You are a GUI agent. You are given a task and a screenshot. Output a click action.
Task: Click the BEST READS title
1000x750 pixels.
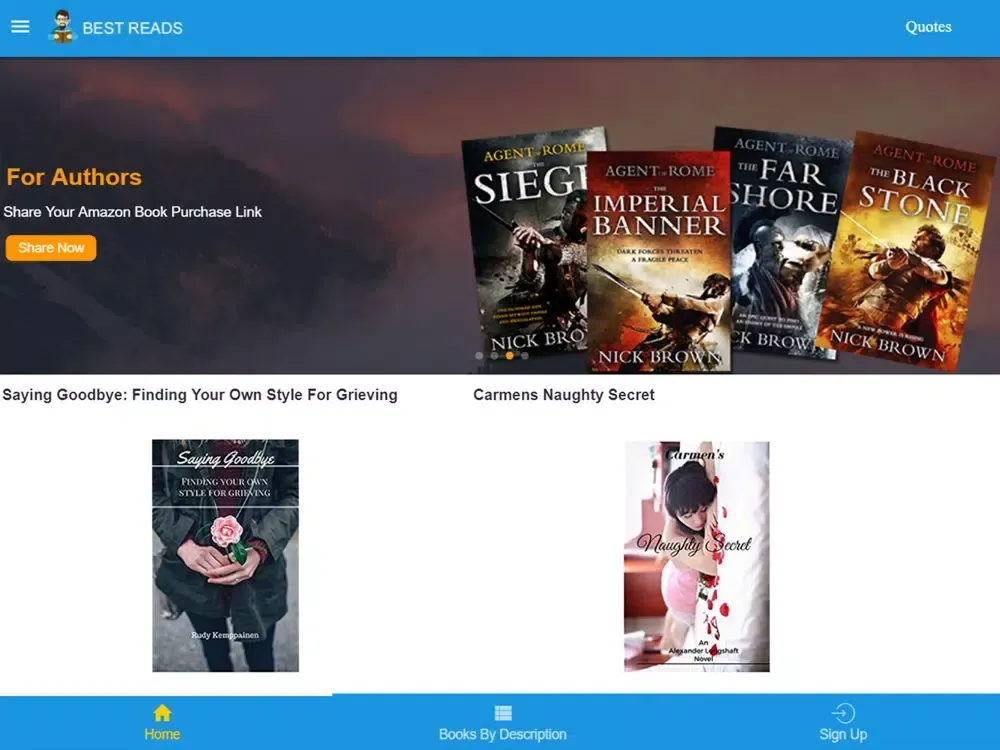[133, 28]
